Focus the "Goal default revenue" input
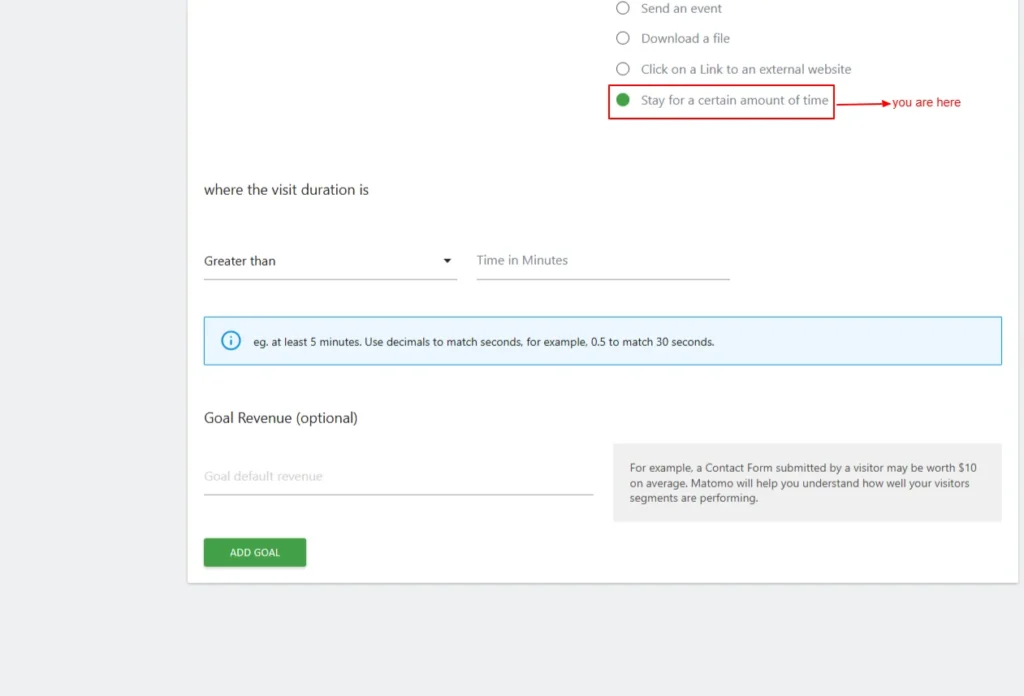 pyautogui.click(x=398, y=477)
